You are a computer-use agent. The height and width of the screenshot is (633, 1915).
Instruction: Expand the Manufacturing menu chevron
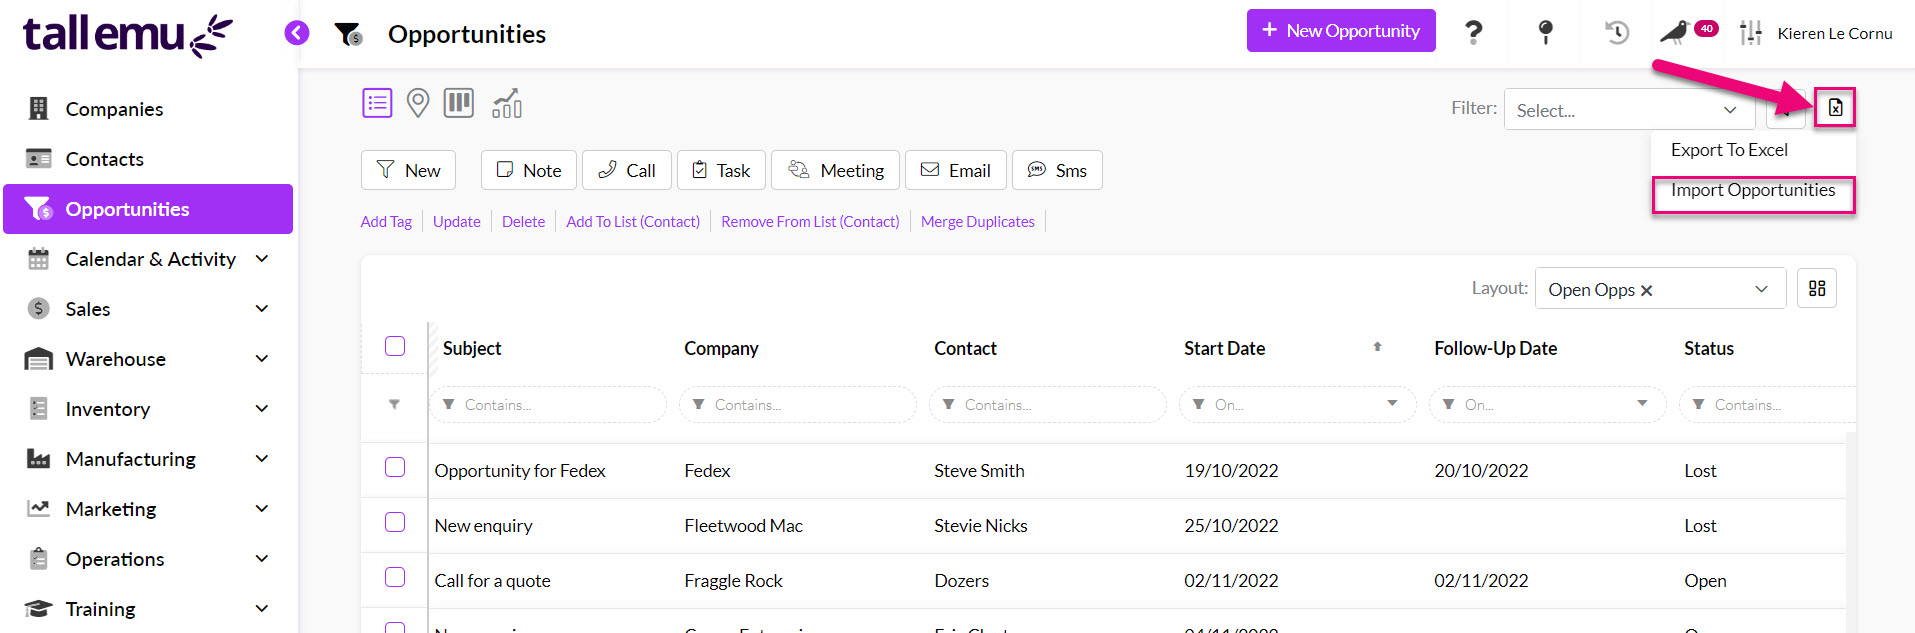pos(262,458)
